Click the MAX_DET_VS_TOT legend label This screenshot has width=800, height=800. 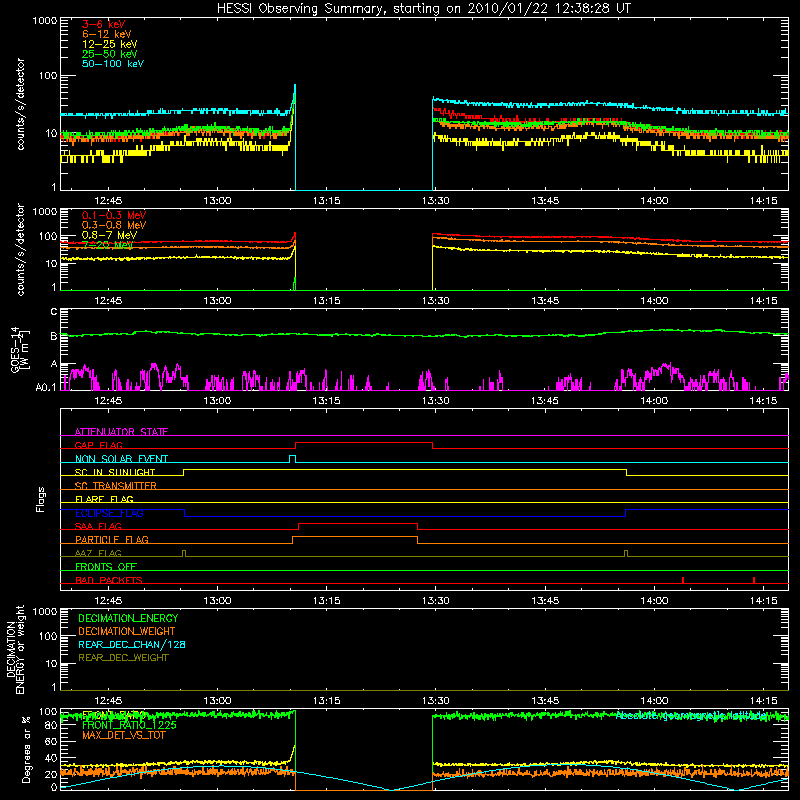point(124,735)
